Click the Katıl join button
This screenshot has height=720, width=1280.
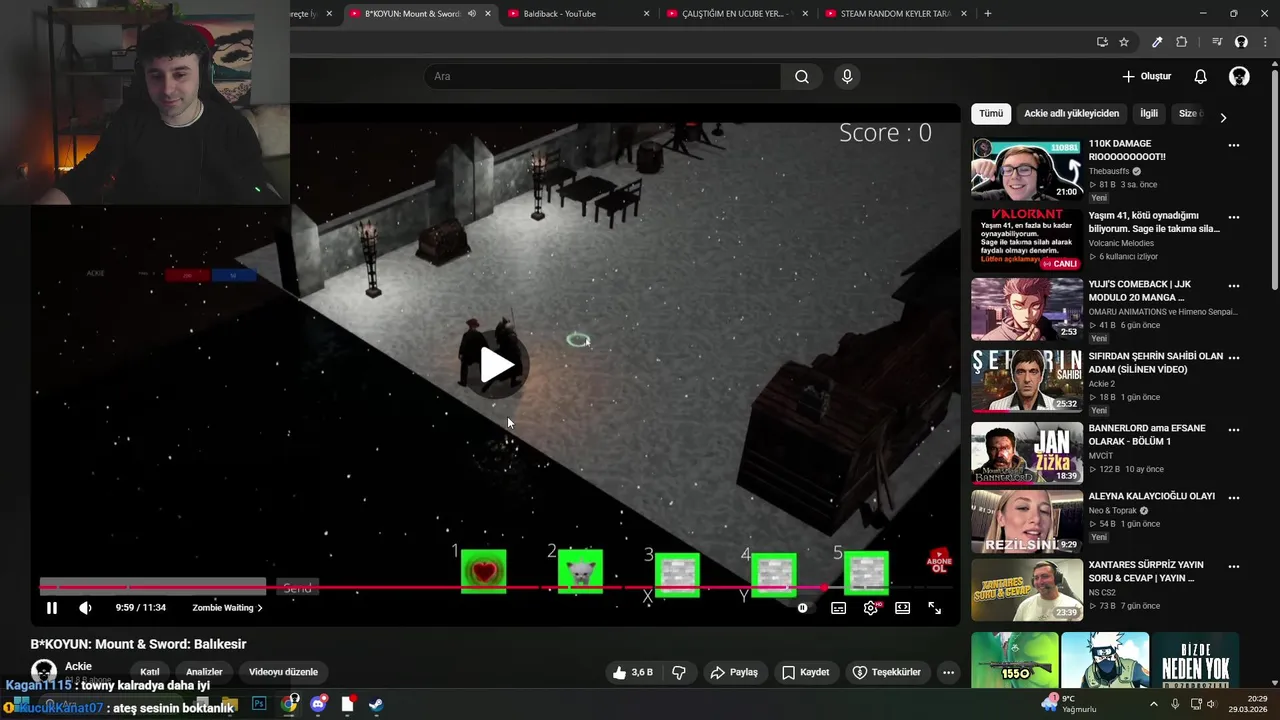pyautogui.click(x=150, y=672)
